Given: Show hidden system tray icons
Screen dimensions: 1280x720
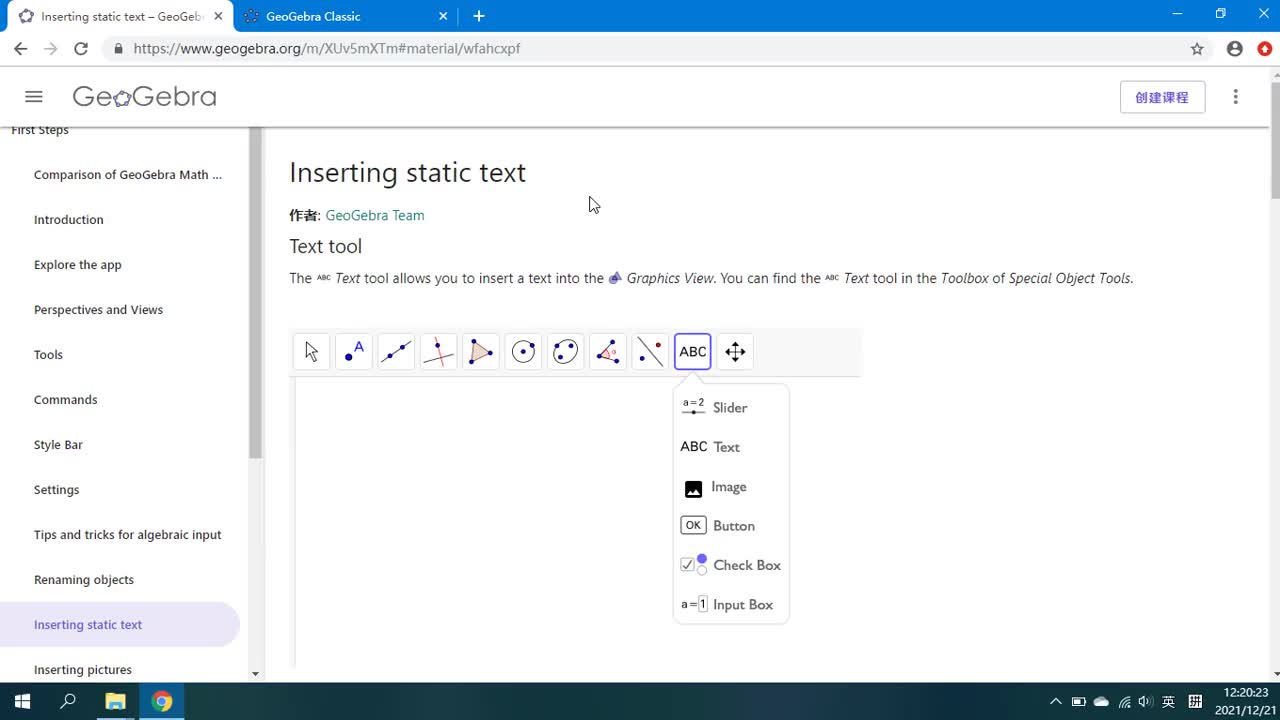Looking at the screenshot, I should tap(1056, 702).
